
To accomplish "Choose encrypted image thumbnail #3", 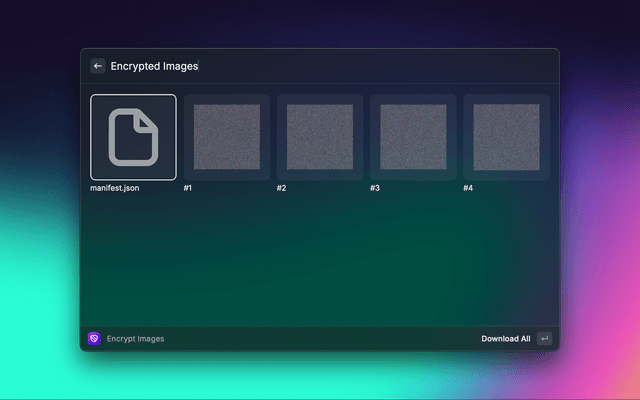I will (413, 137).
